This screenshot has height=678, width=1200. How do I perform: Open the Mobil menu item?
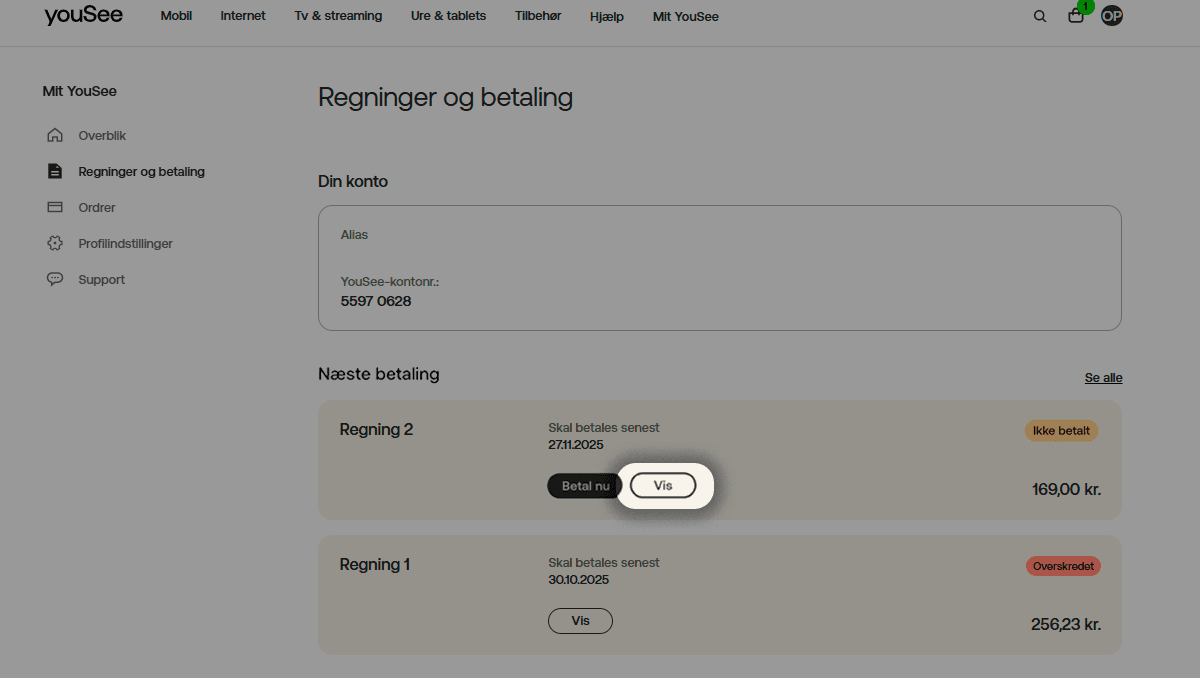(176, 16)
